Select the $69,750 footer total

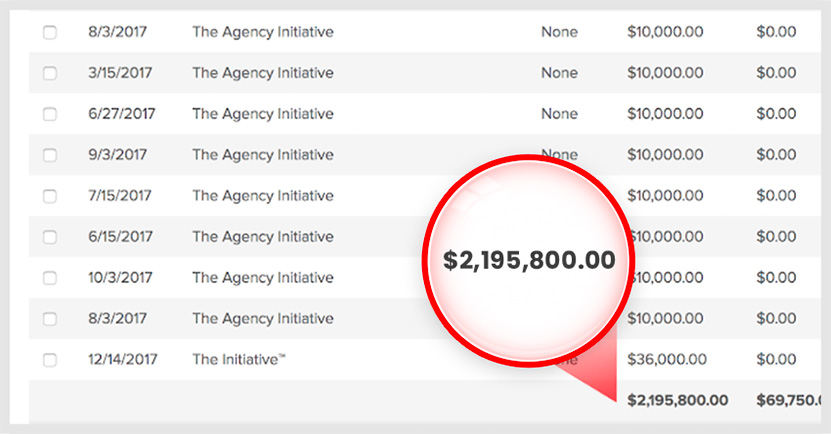(x=789, y=400)
